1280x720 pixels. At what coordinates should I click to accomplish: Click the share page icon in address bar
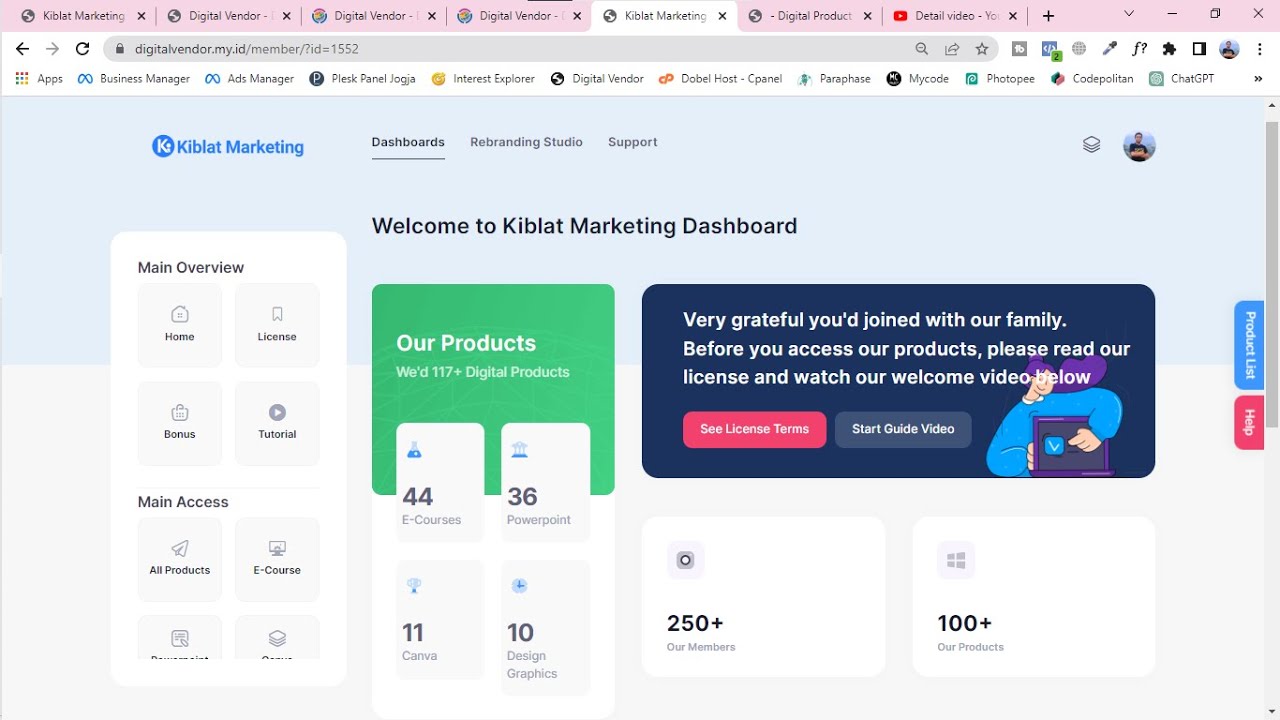[952, 48]
